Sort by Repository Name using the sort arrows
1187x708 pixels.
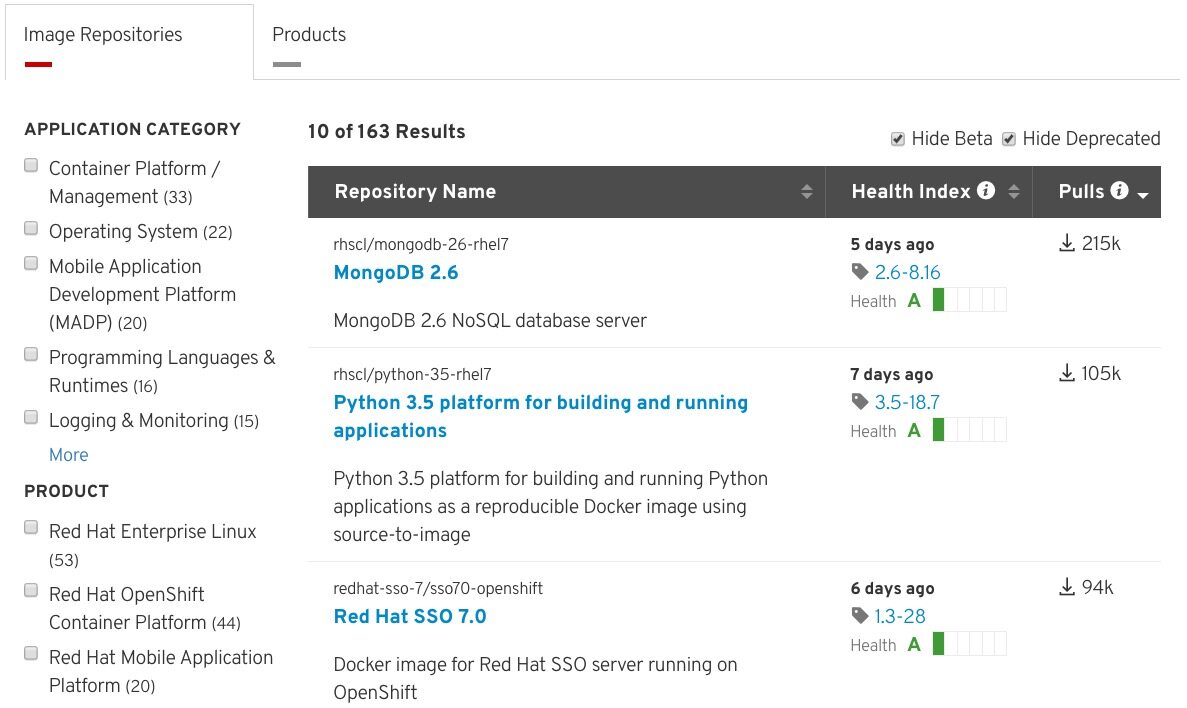807,192
